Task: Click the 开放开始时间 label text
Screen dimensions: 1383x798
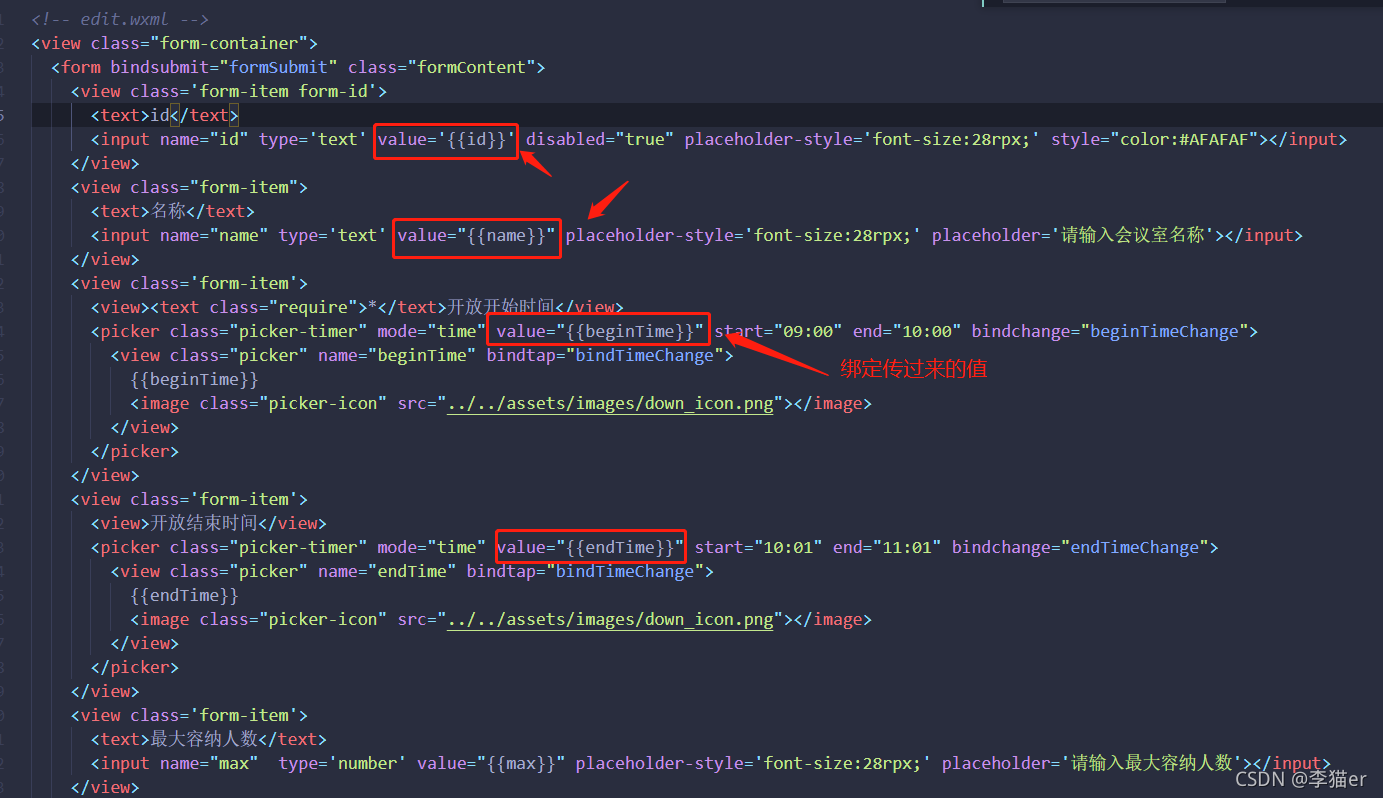Action: tap(500, 307)
